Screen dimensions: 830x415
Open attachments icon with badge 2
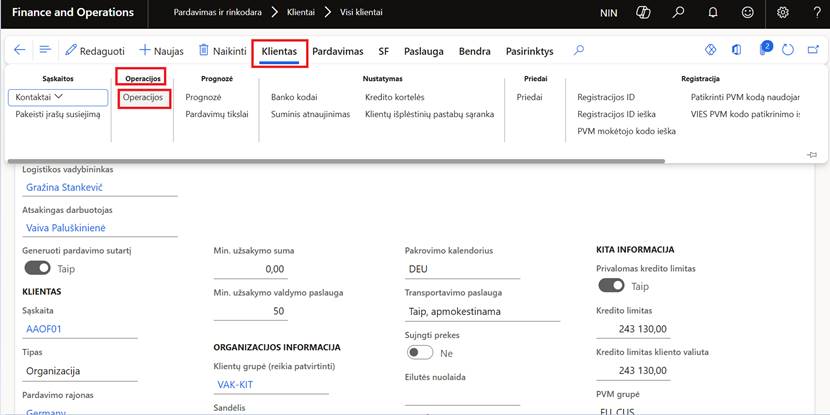(764, 49)
